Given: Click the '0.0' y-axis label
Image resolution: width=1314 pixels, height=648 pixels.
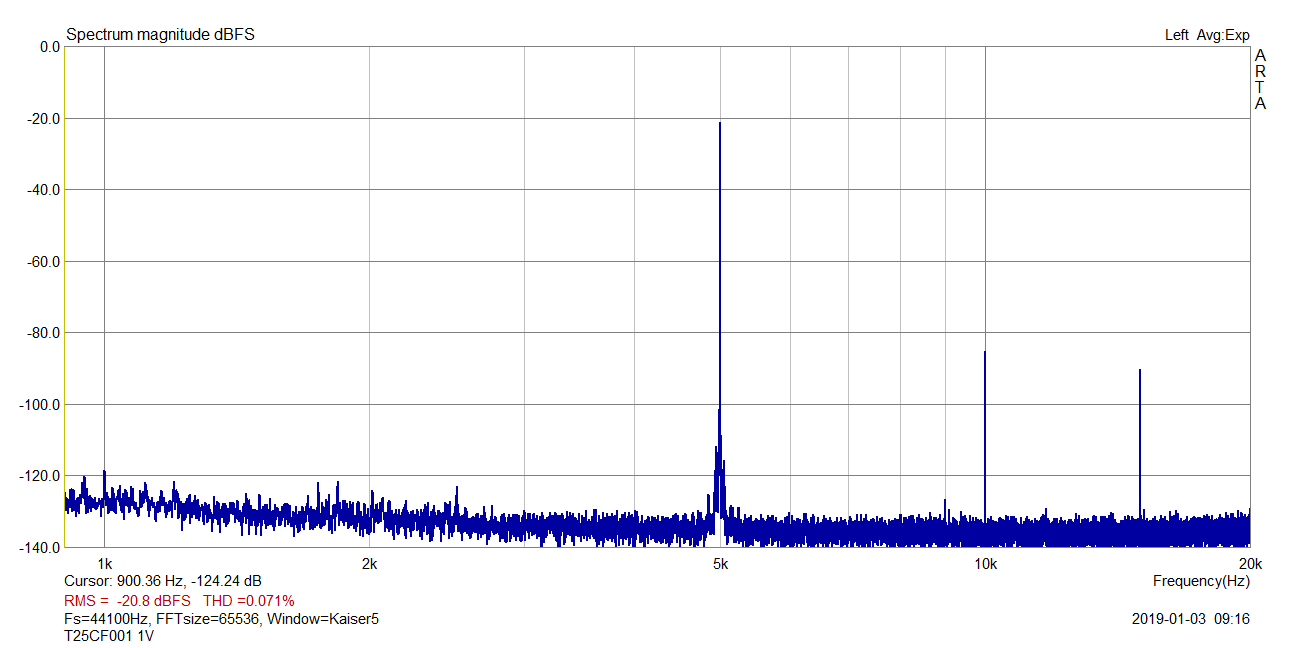Looking at the screenshot, I should coord(49,47).
